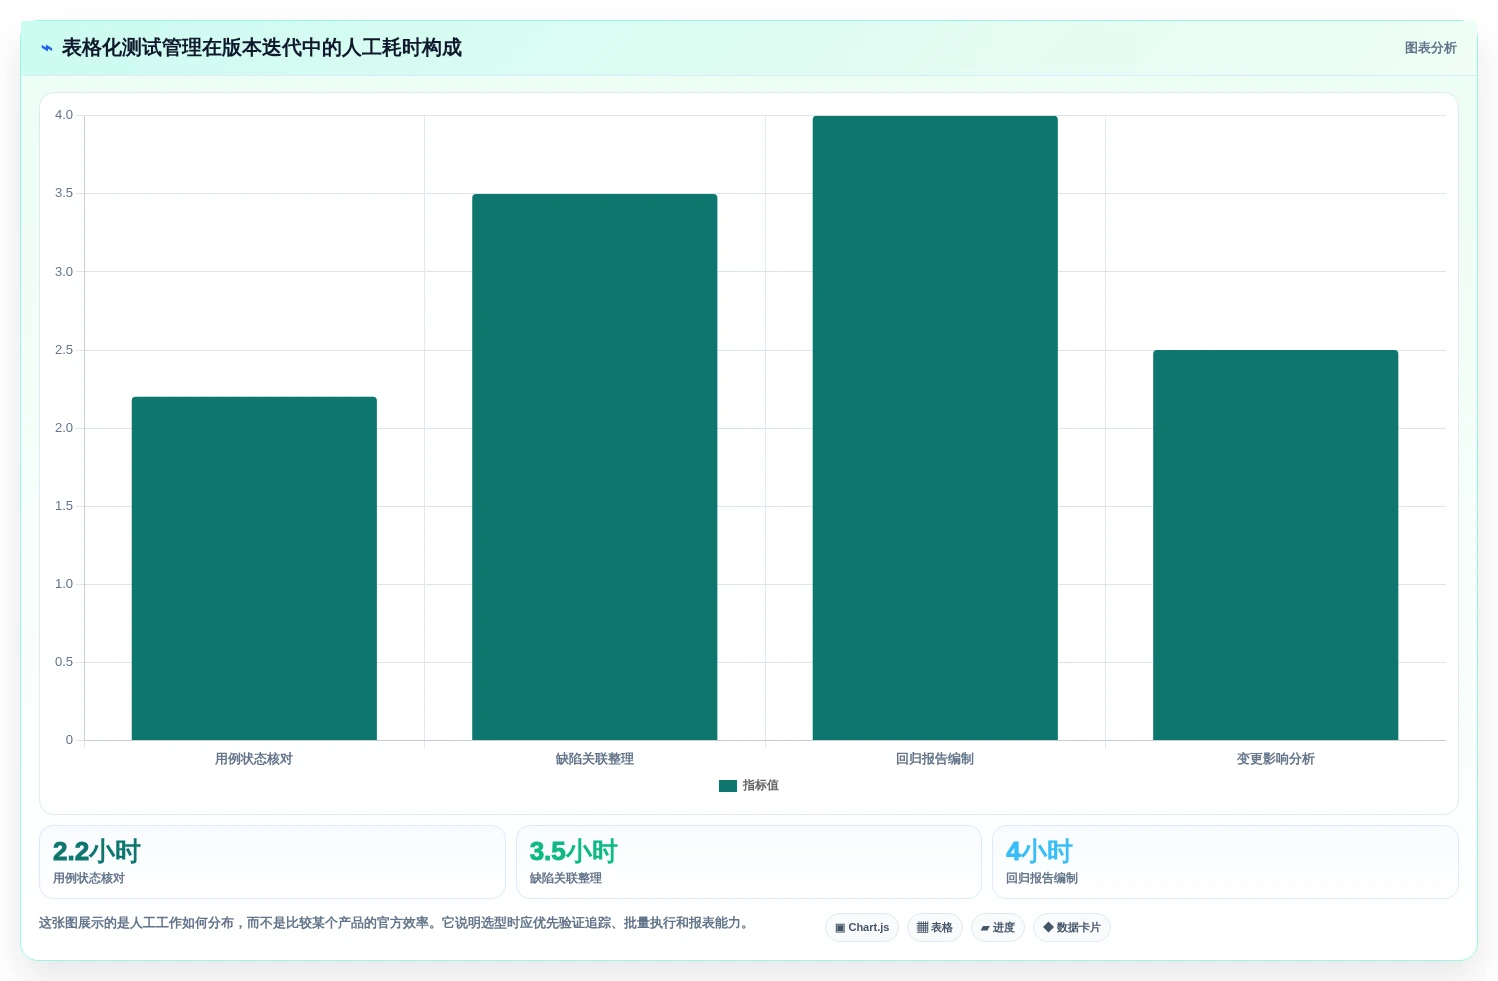Click the 用例状态核对 caption in first card
The height and width of the screenshot is (981, 1498).
coord(89,878)
